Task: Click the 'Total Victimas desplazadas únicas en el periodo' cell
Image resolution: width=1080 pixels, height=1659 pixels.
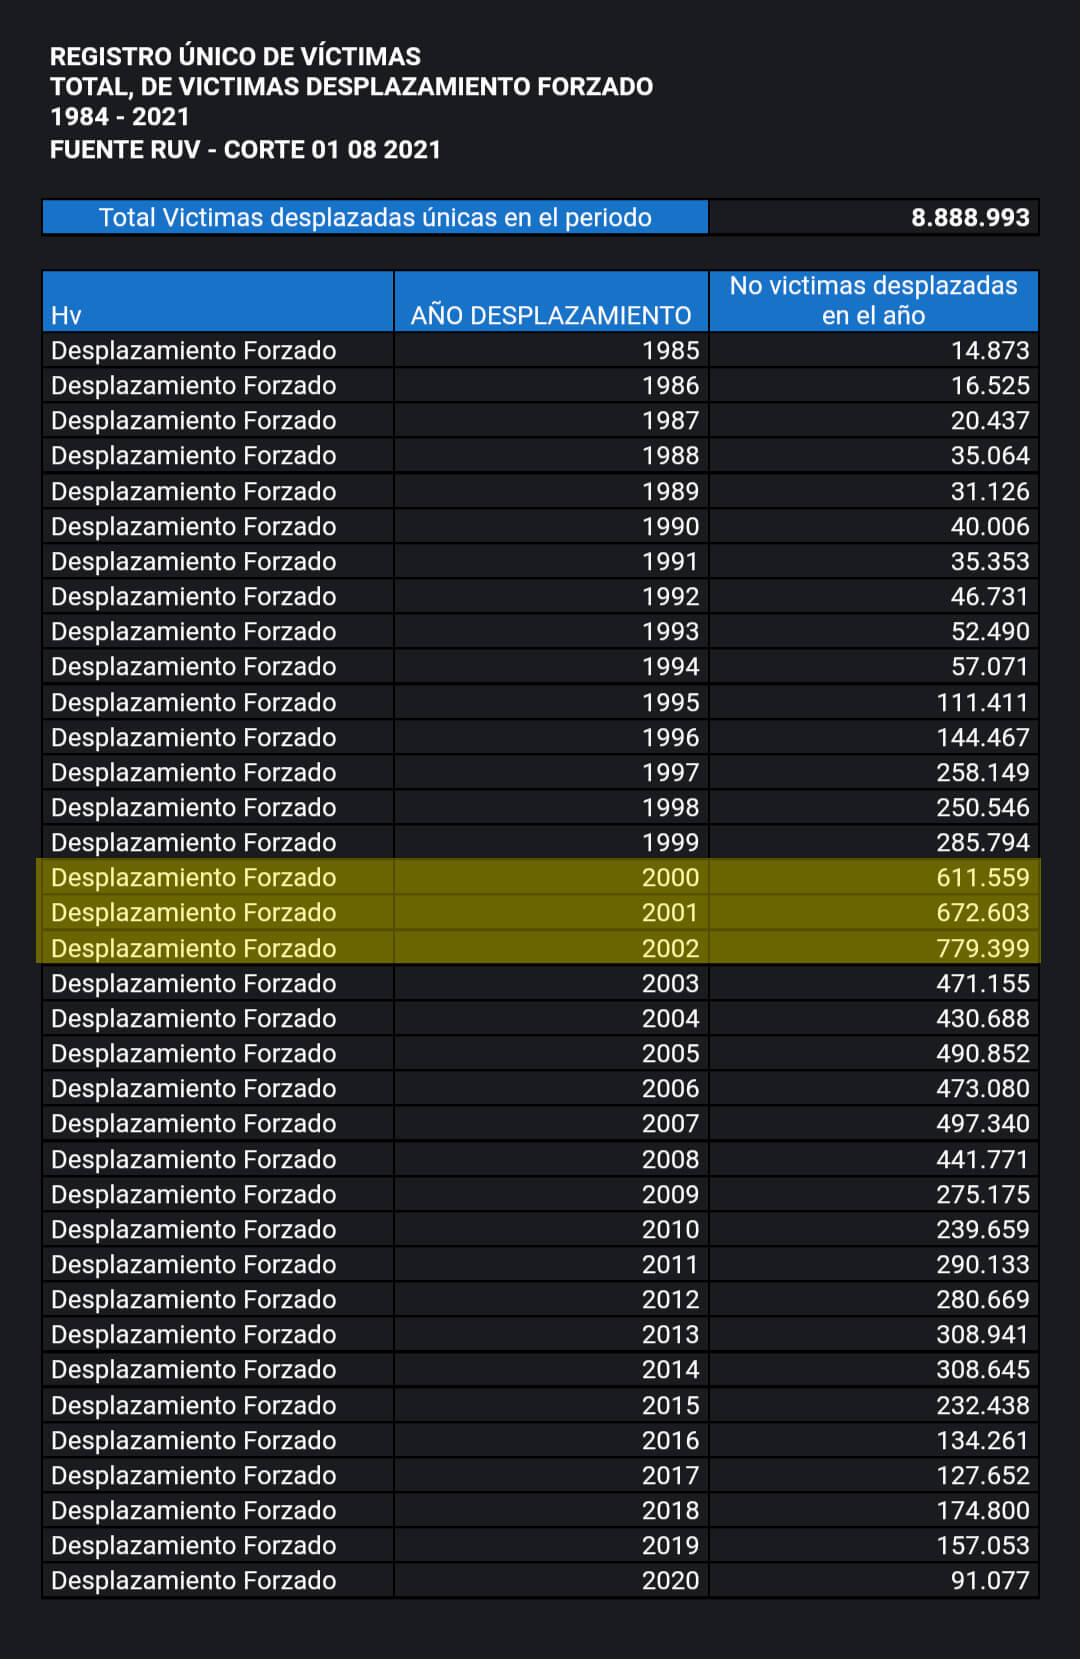Action: tap(375, 217)
